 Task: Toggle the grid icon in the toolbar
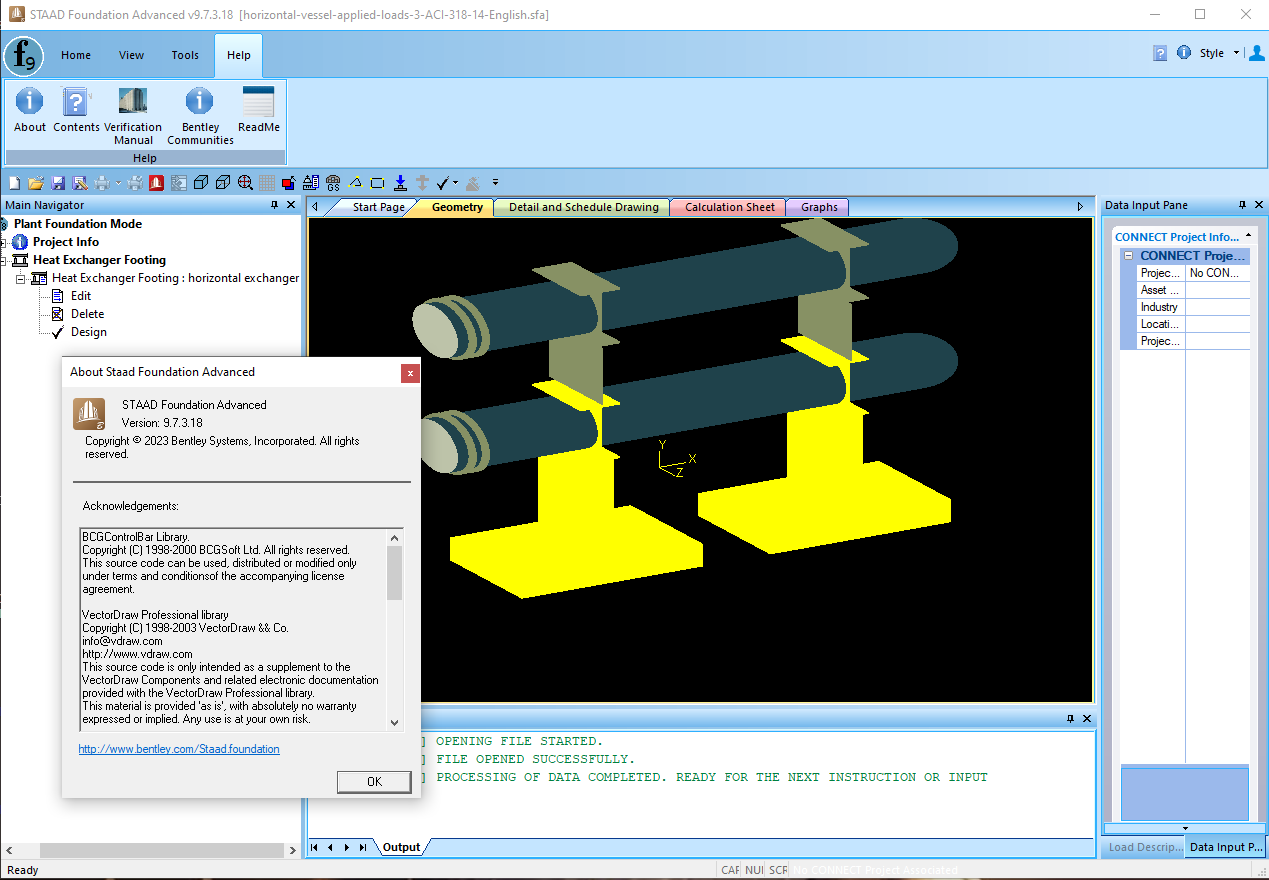(267, 183)
